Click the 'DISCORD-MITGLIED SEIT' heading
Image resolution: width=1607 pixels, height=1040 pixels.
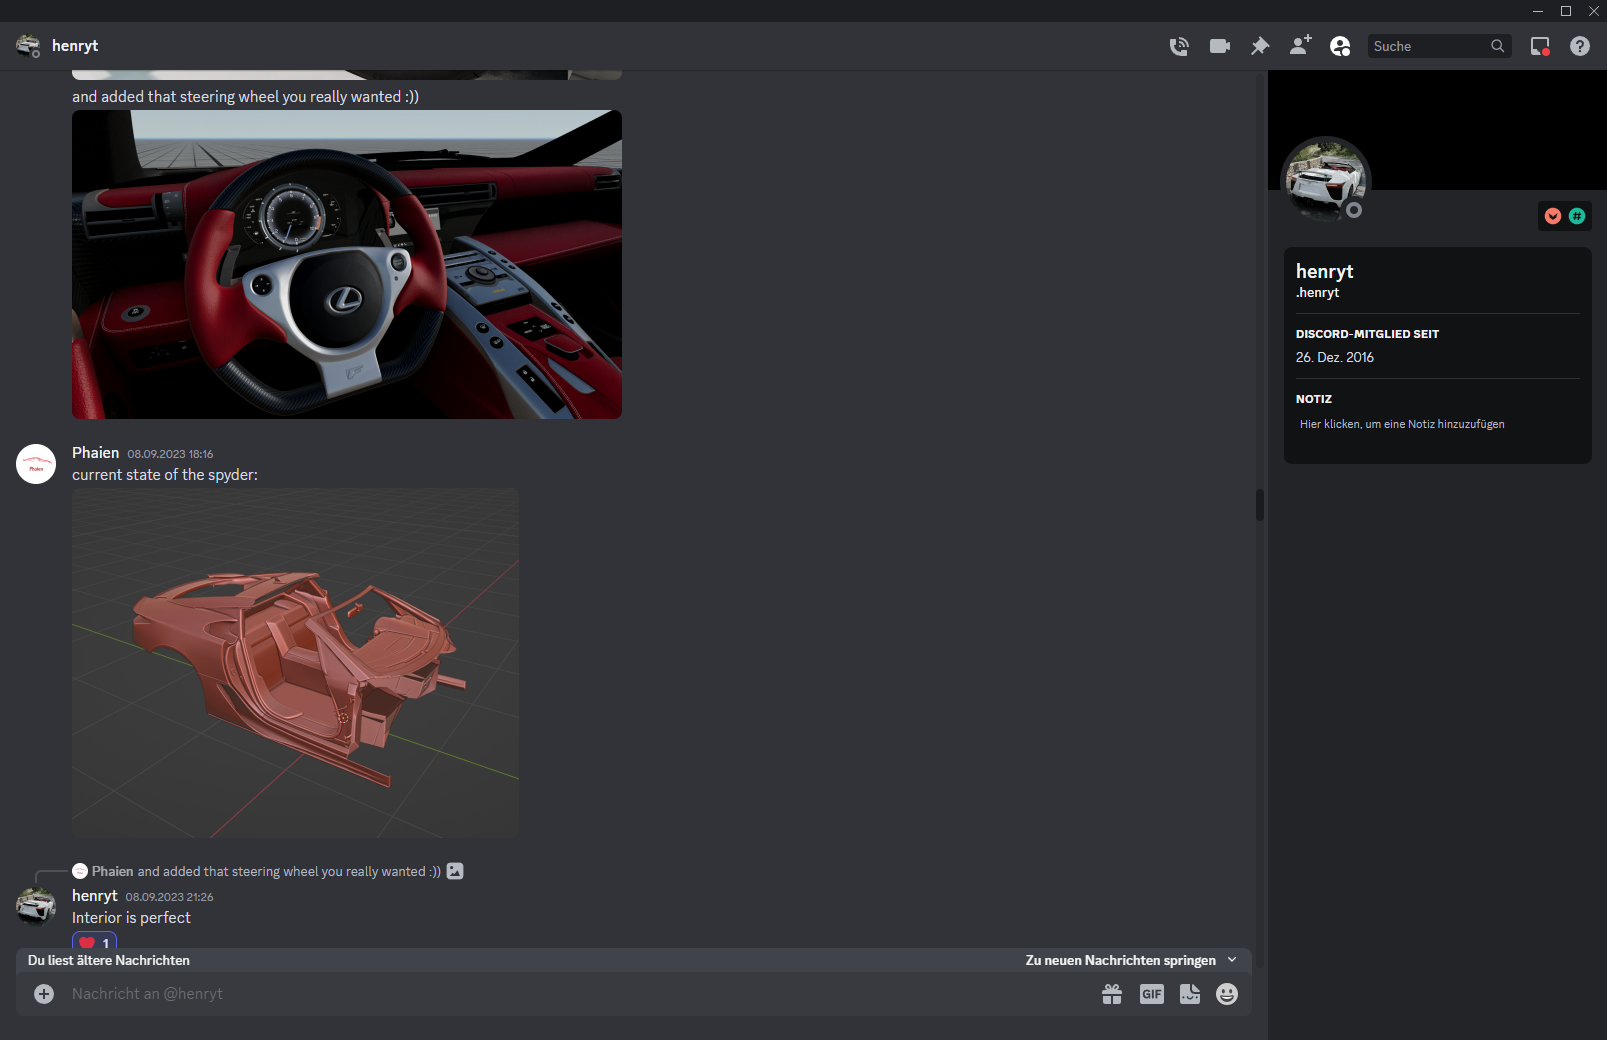[x=1367, y=334]
